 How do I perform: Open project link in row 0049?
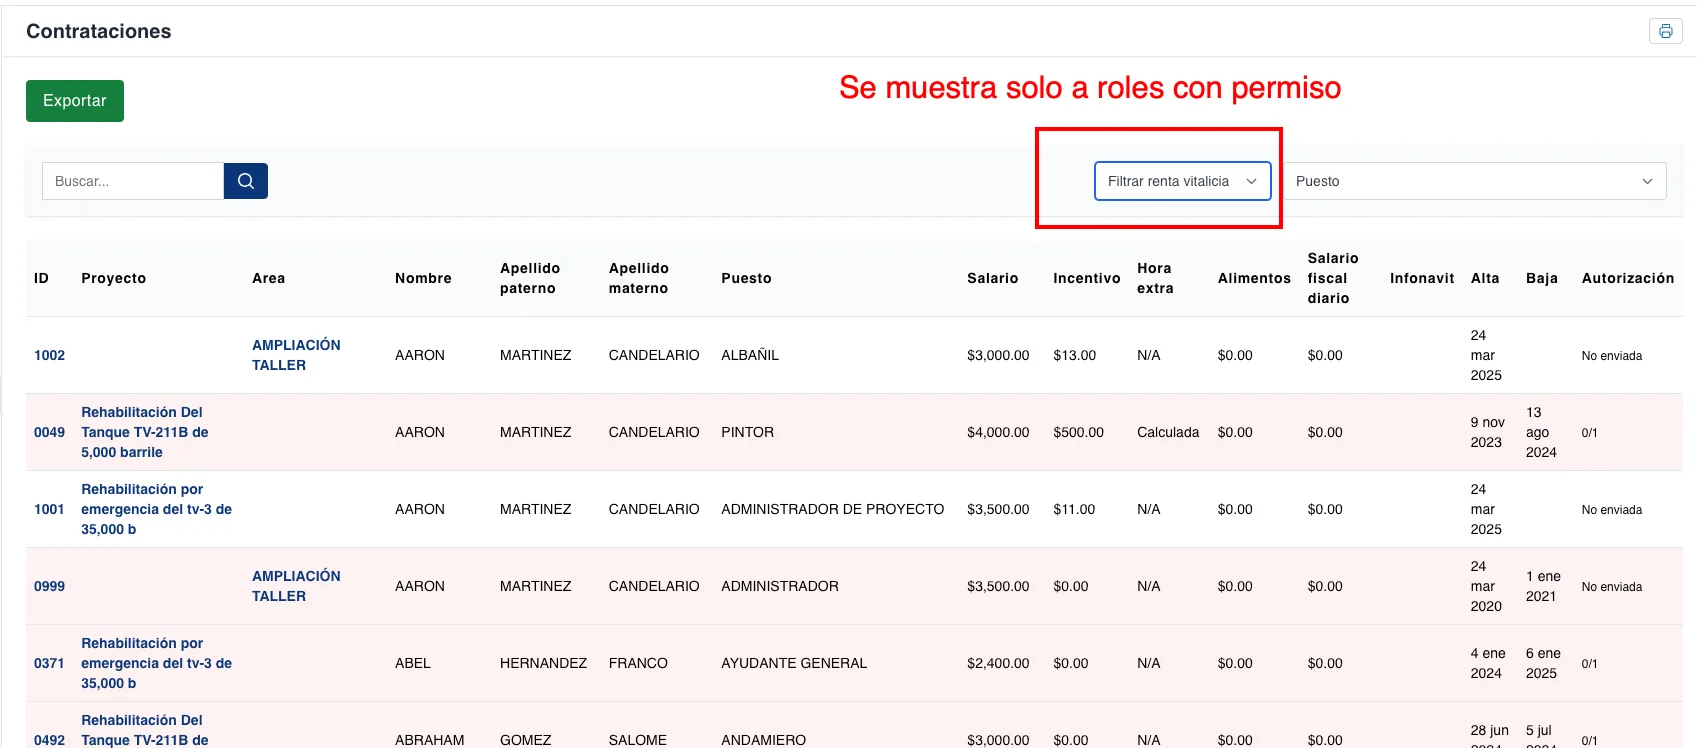click(145, 432)
